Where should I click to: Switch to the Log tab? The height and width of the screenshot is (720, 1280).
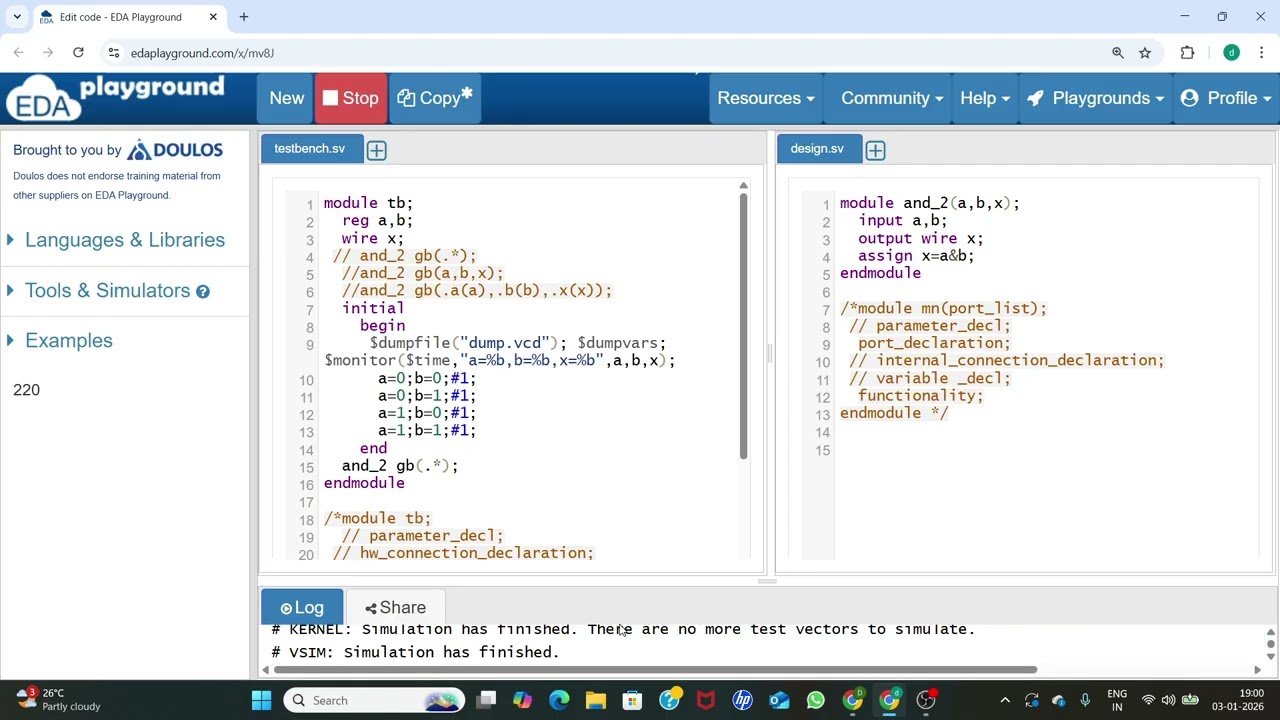(x=302, y=608)
